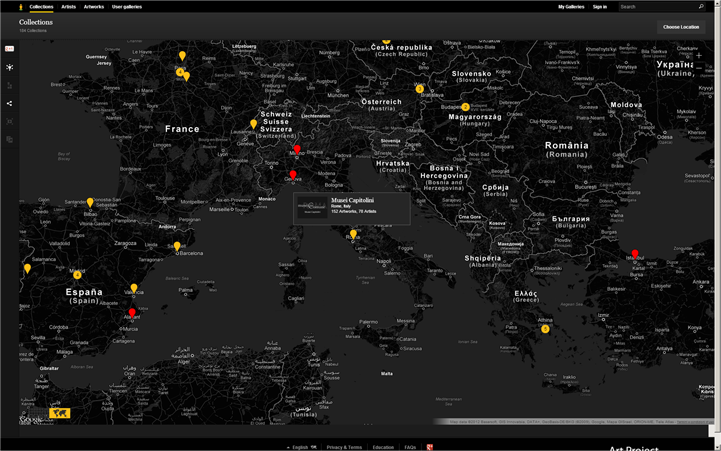This screenshot has width=721, height=451.
Task: Click the red pin at Milano
Action: coord(297,149)
